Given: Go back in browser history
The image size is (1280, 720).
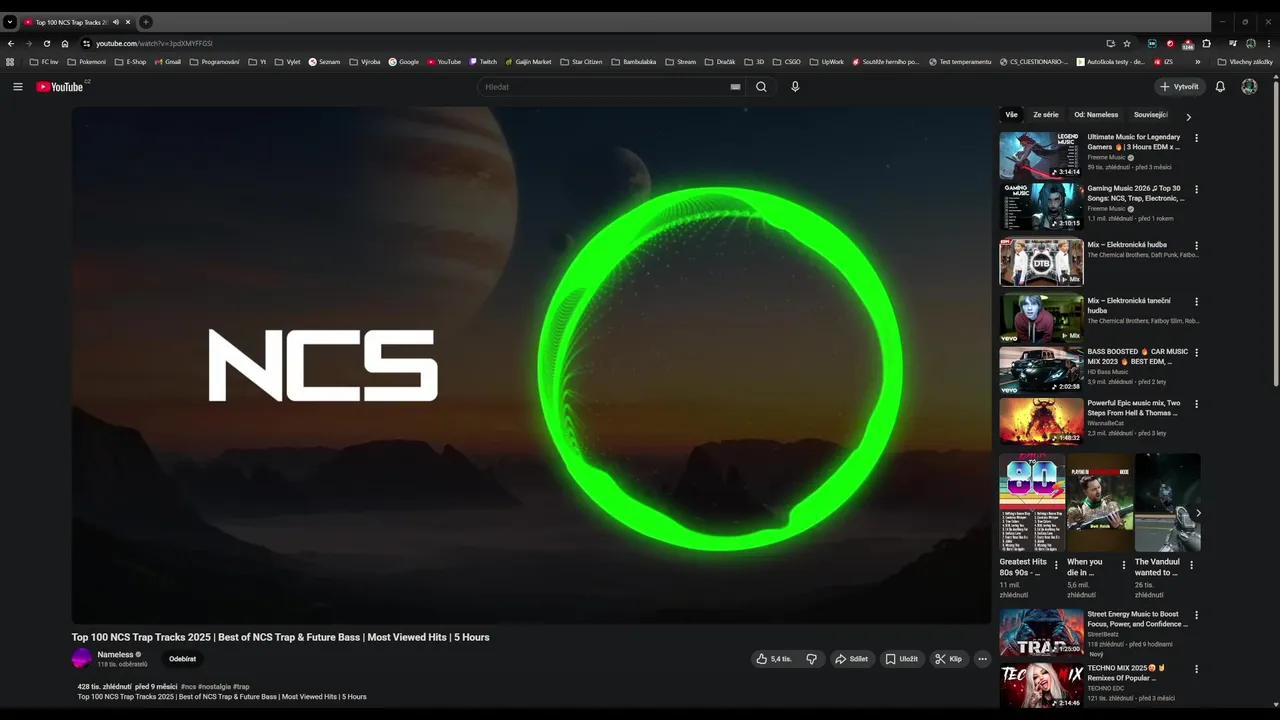Looking at the screenshot, I should click(11, 43).
